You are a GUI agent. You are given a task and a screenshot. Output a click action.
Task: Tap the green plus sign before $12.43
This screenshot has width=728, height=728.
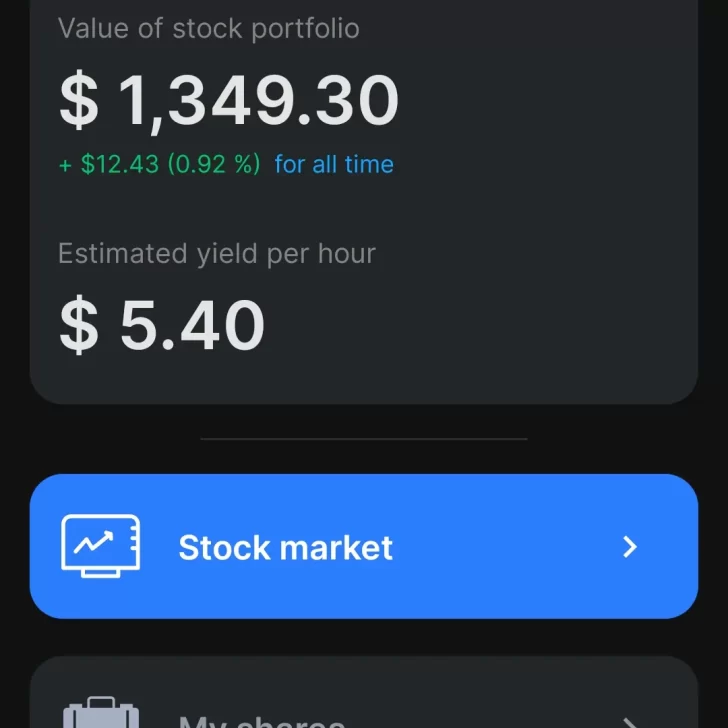[66, 165]
